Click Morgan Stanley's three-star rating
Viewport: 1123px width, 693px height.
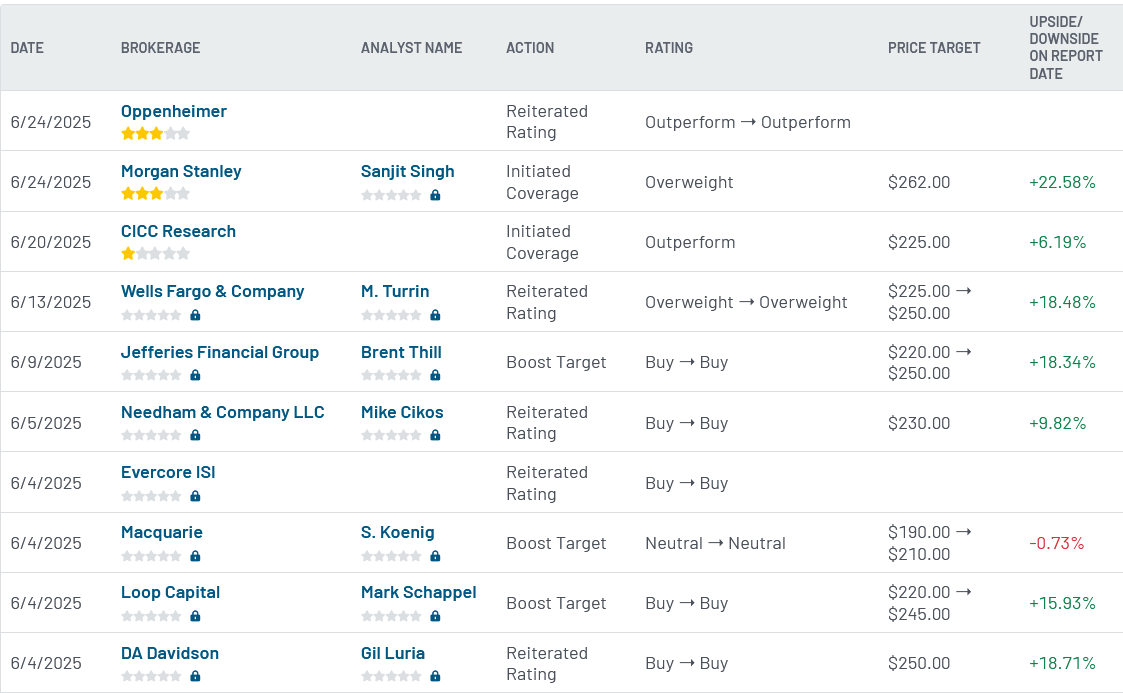155,193
